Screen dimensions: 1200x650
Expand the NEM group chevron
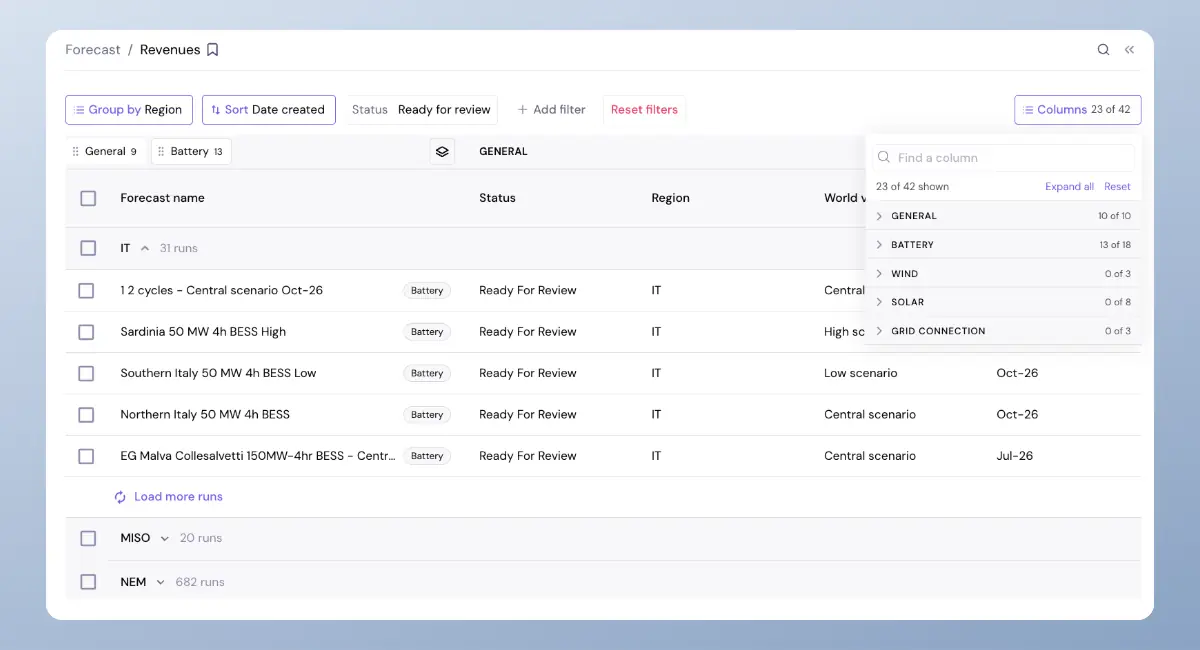pos(160,582)
